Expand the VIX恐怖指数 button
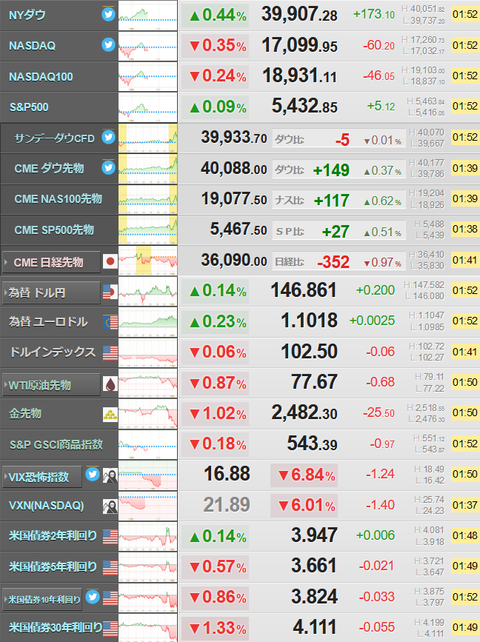This screenshot has width=480, height=642. tap(42, 477)
